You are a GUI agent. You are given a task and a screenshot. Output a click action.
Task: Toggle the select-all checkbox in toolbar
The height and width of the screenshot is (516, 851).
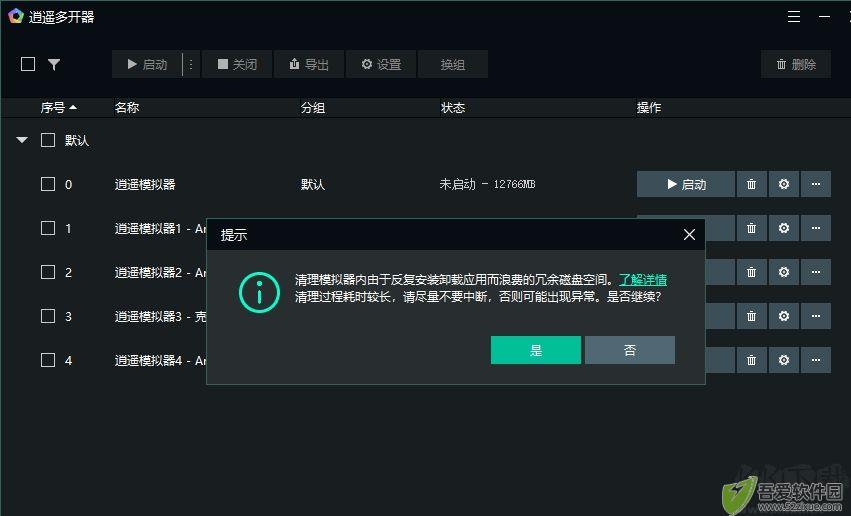[x=28, y=64]
